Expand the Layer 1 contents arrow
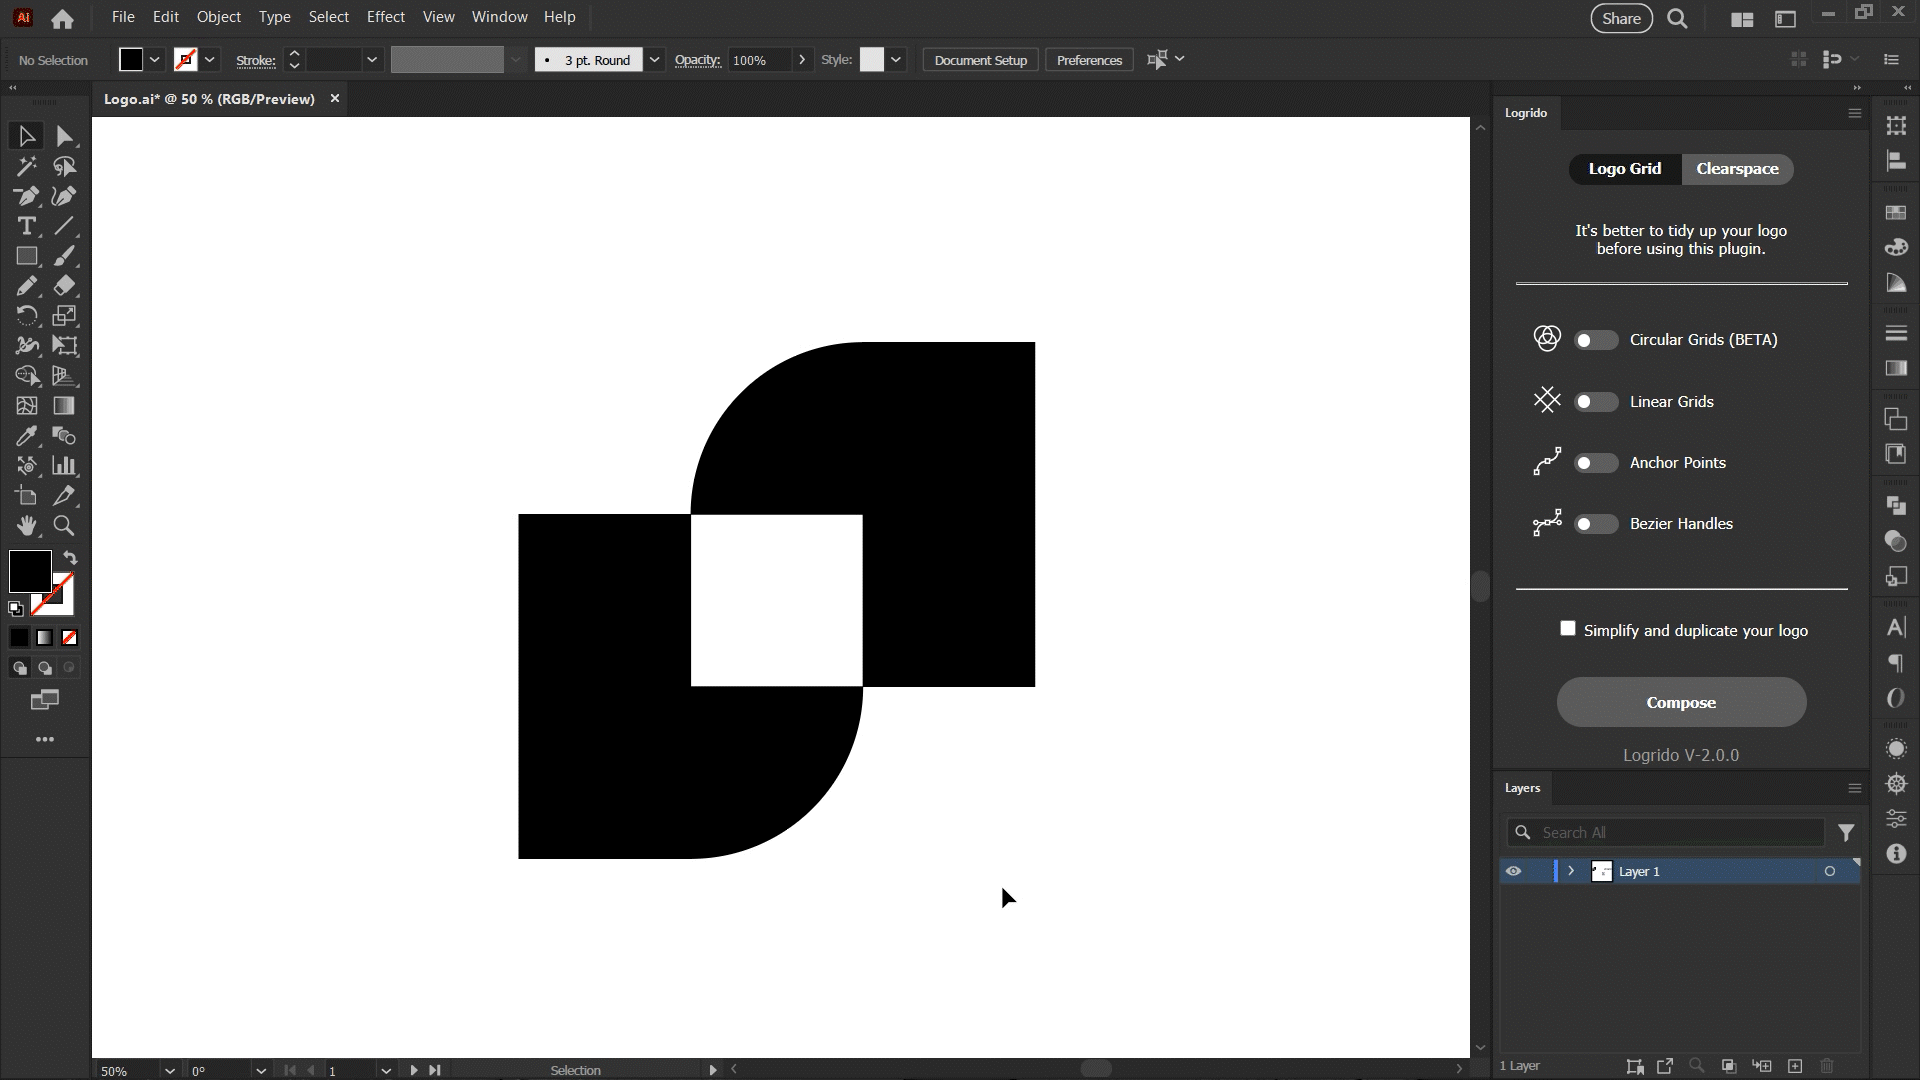 click(1571, 871)
